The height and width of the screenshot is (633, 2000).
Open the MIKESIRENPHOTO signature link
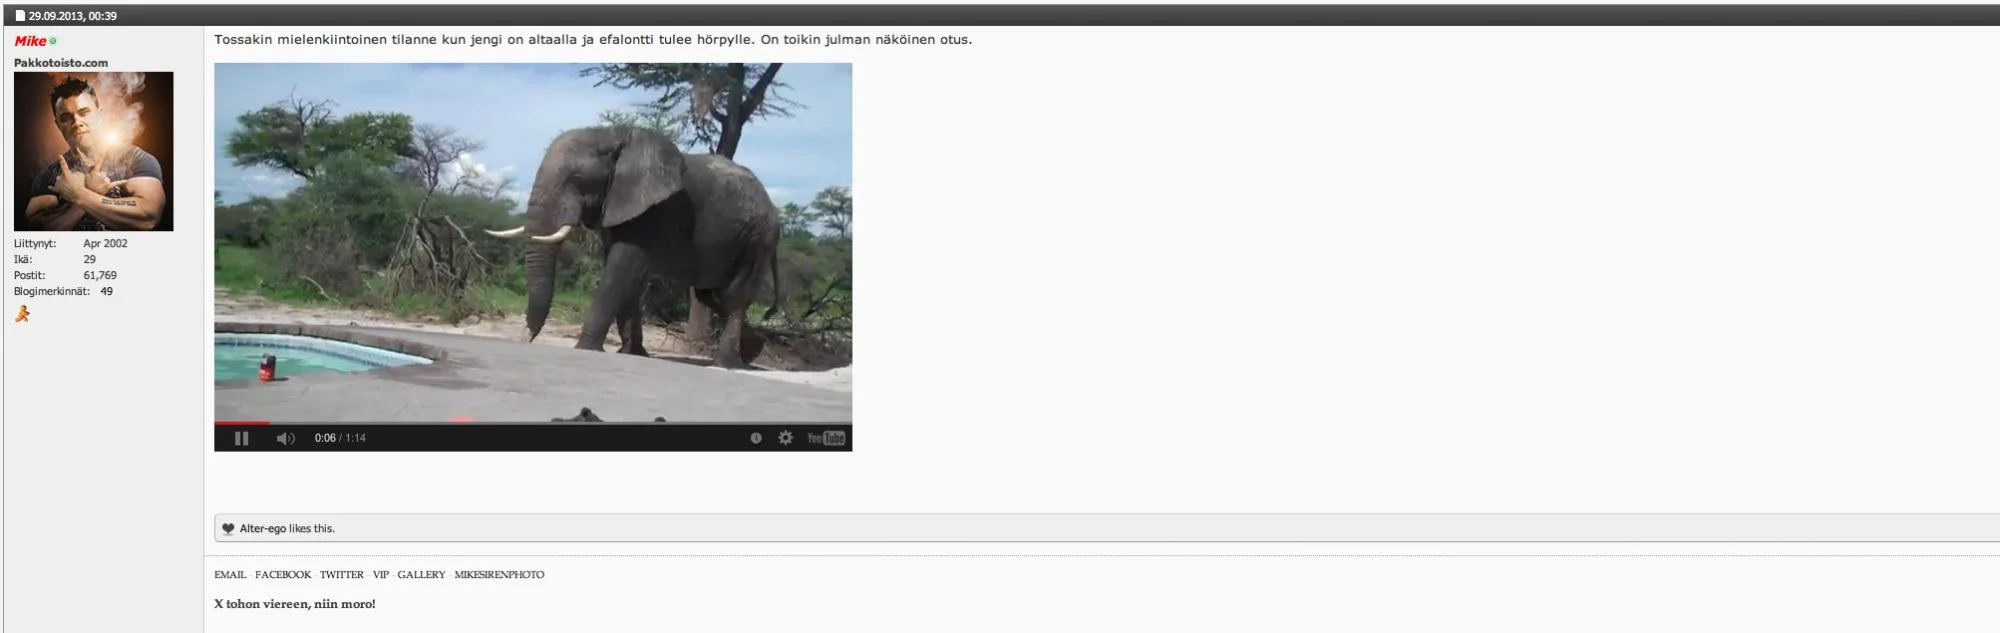pyautogui.click(x=499, y=575)
